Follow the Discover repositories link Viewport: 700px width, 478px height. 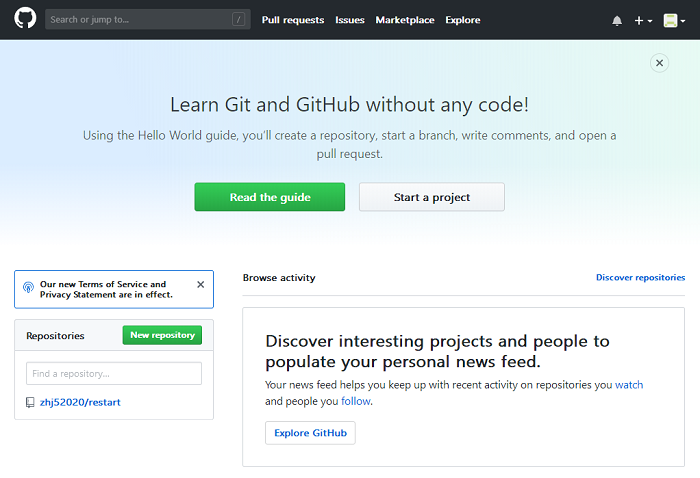(640, 277)
